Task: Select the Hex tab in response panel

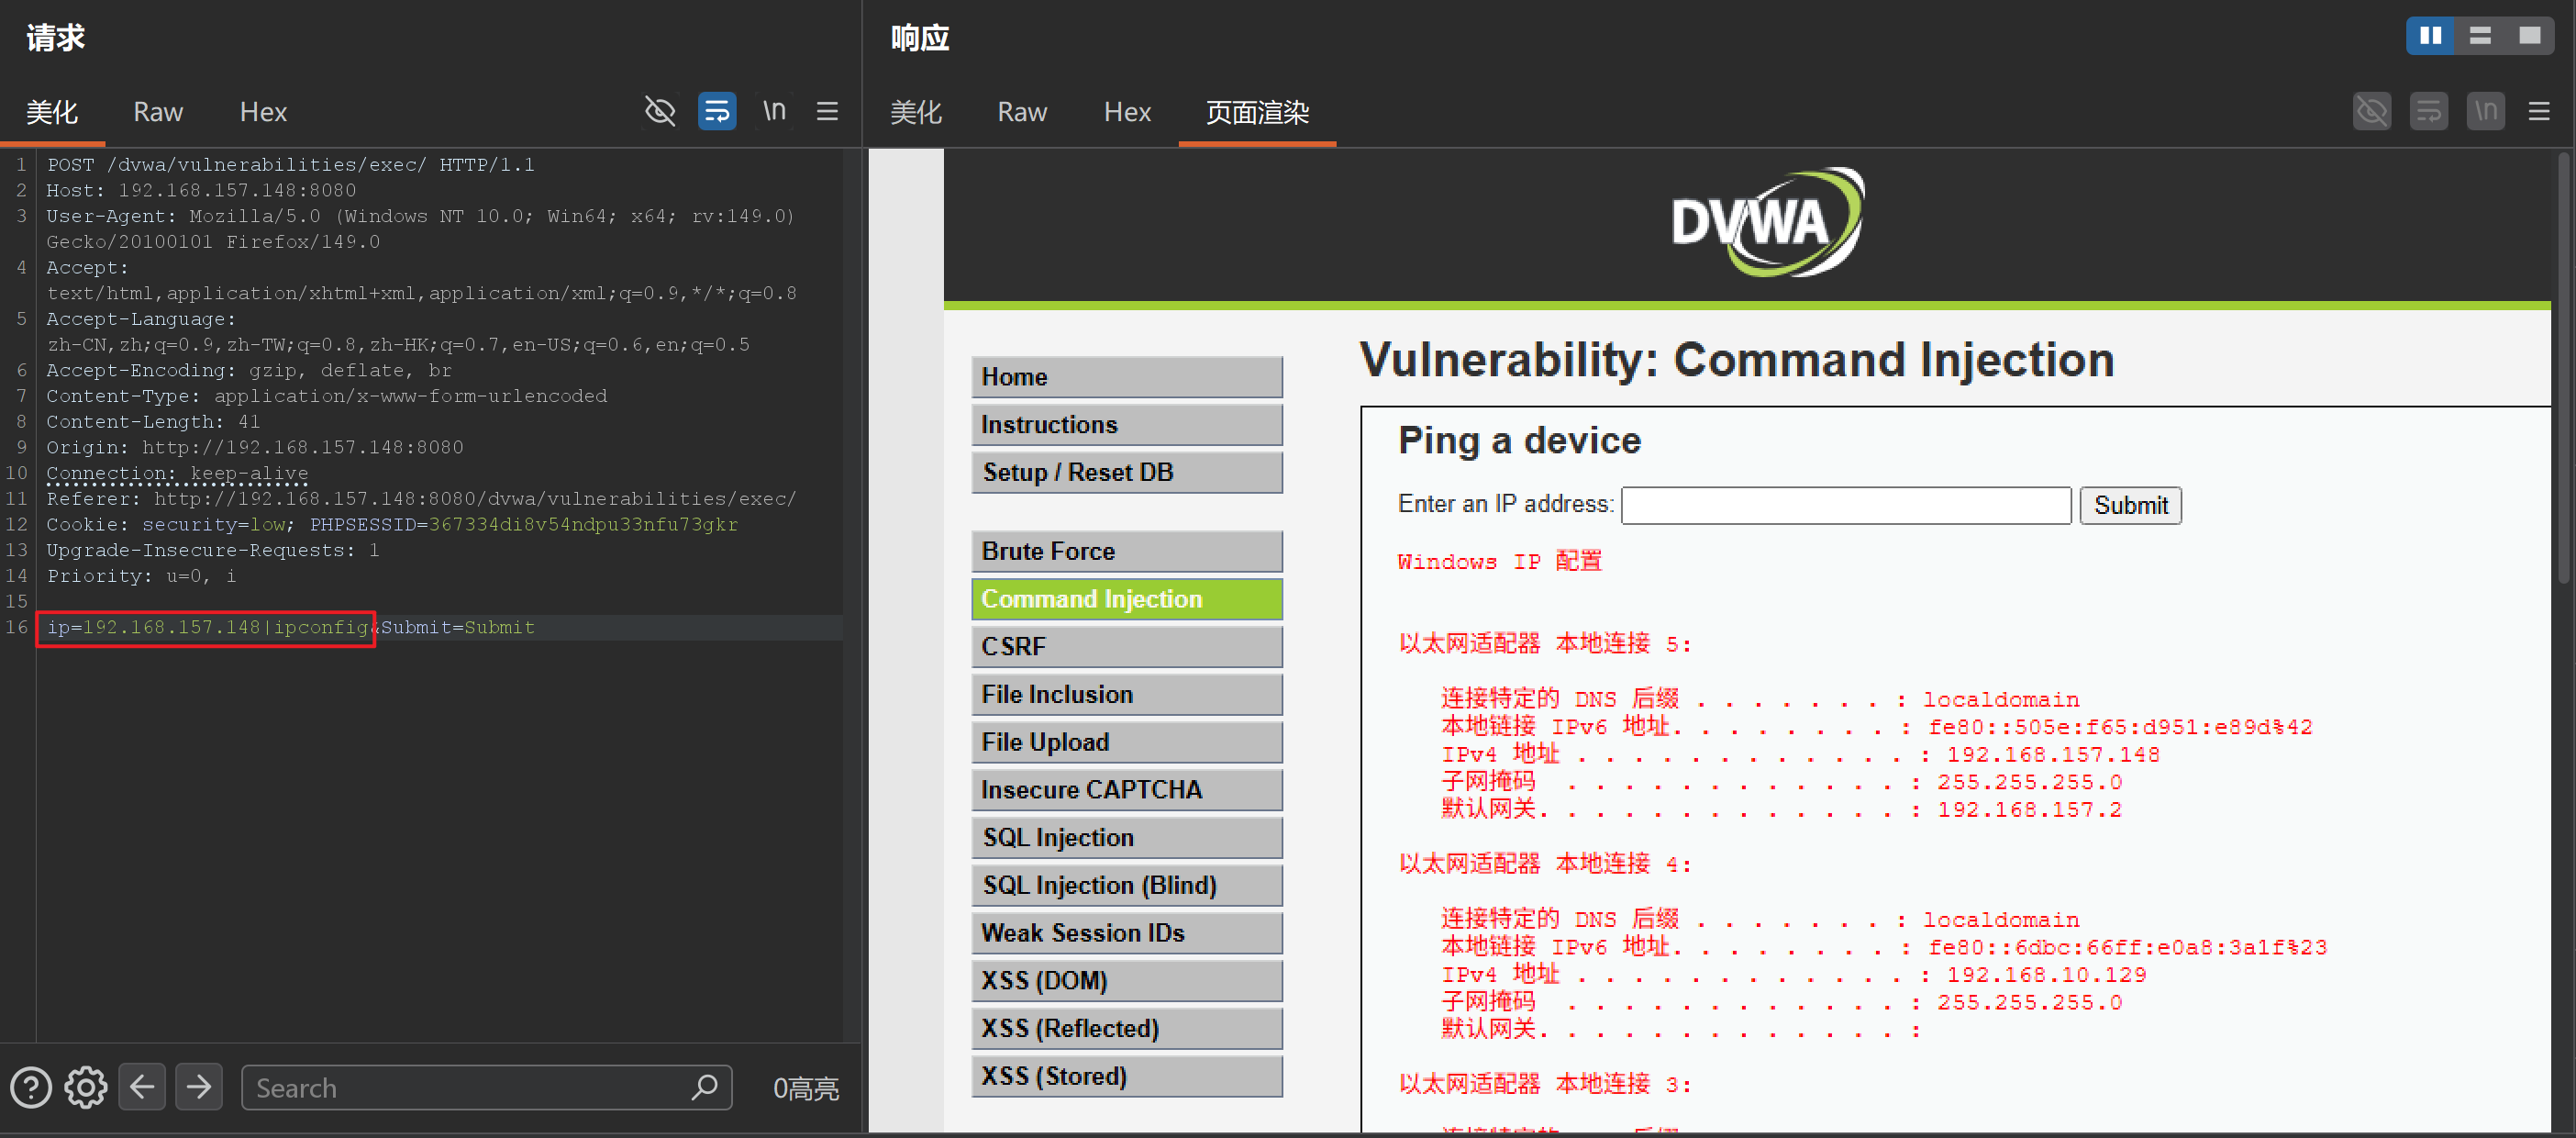Action: pos(1127,112)
